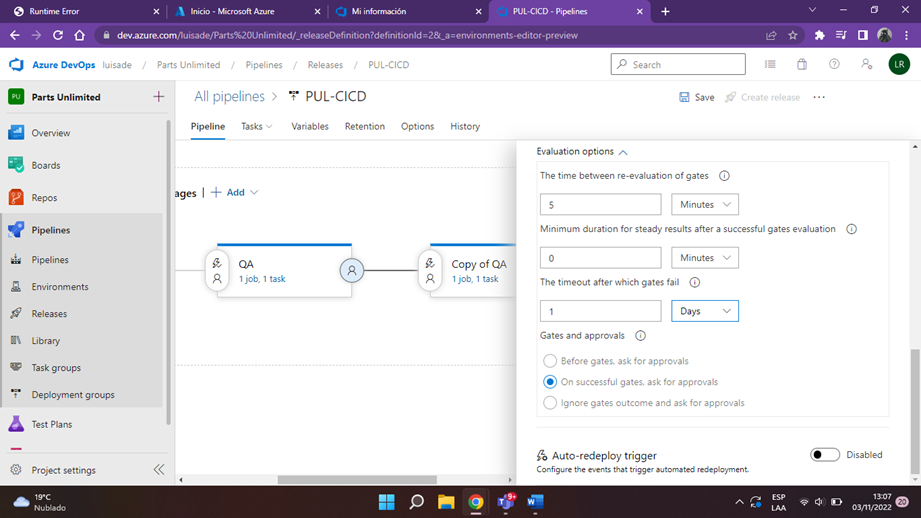Viewport: 921px width, 518px height.
Task: Open Releases in the sidebar
Action: 49,314
